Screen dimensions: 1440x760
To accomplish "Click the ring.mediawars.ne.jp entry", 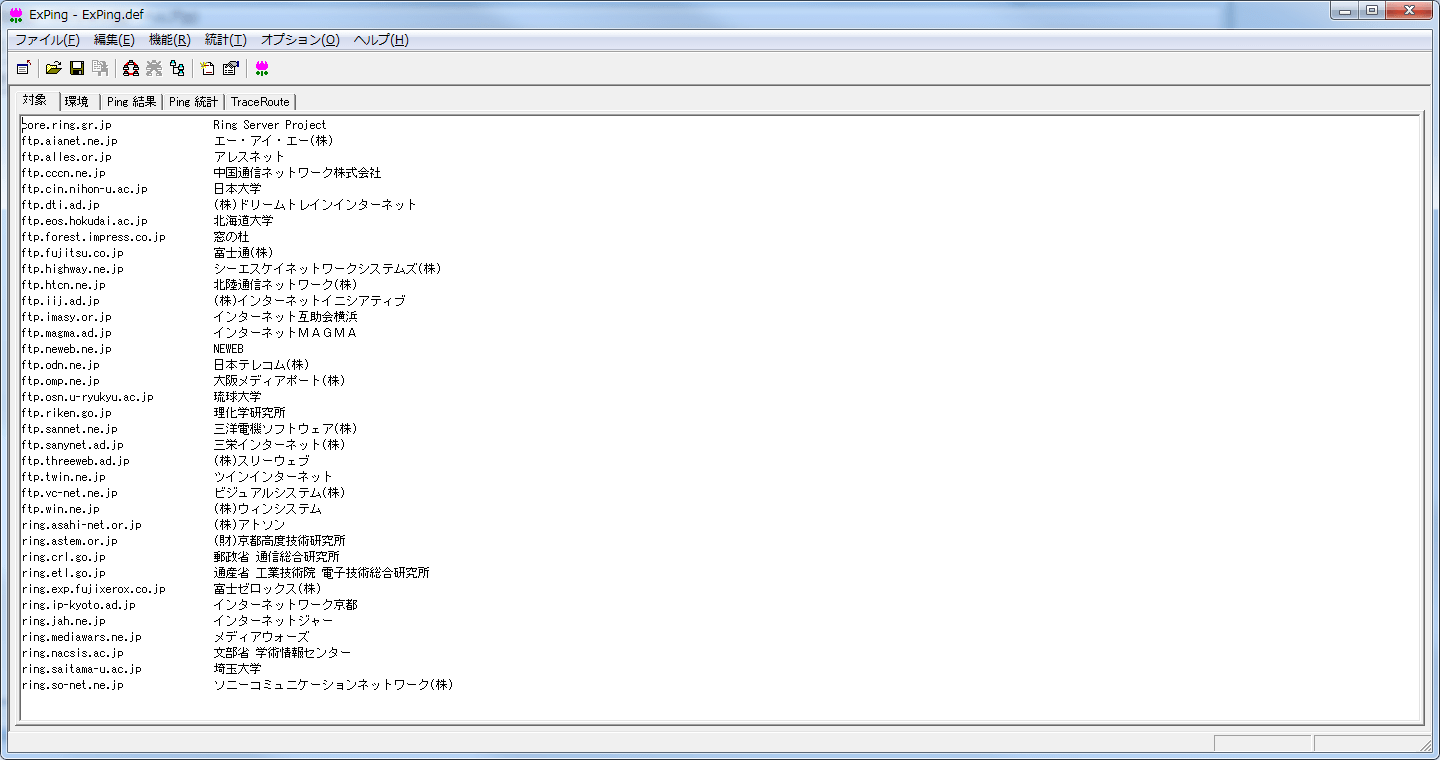I will [x=82, y=637].
